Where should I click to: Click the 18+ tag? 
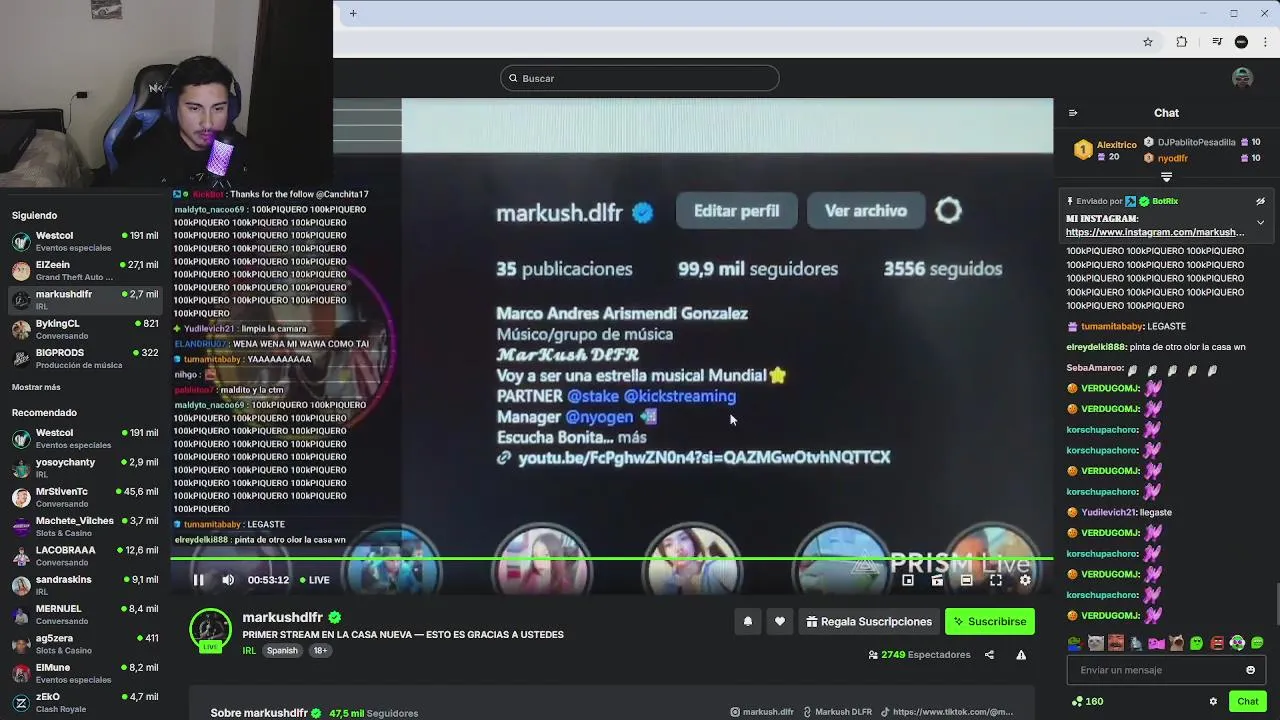click(320, 650)
